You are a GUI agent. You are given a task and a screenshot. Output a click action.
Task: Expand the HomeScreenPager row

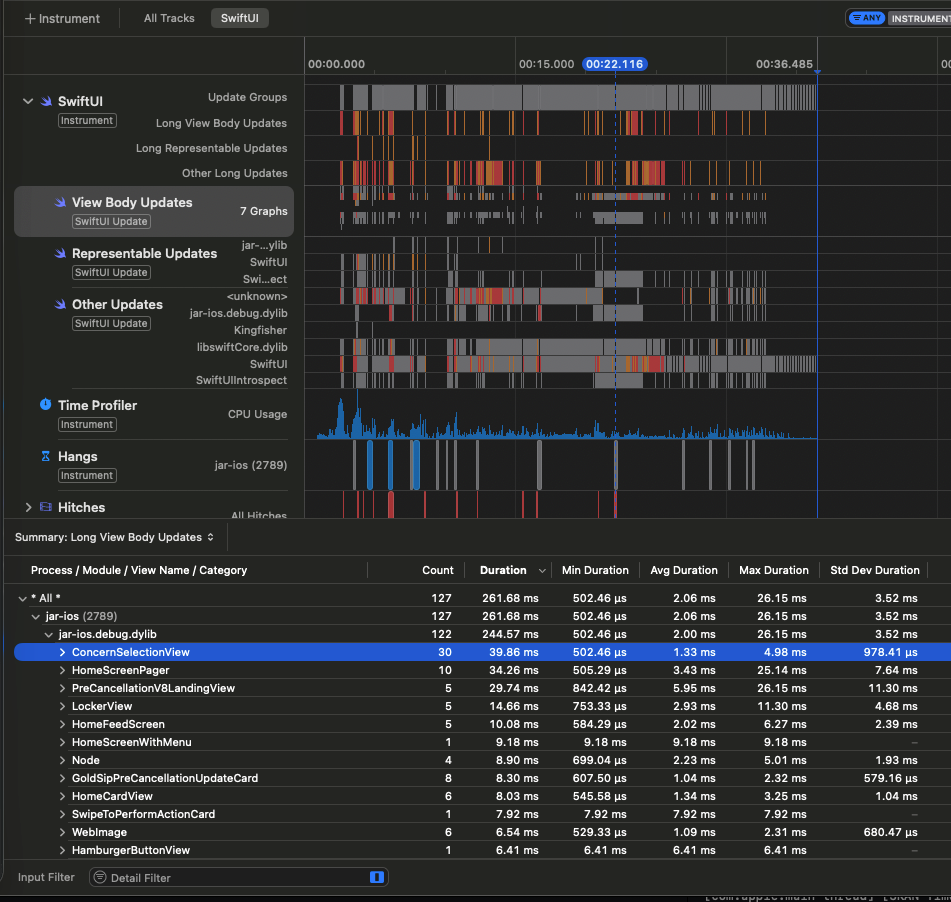click(62, 670)
